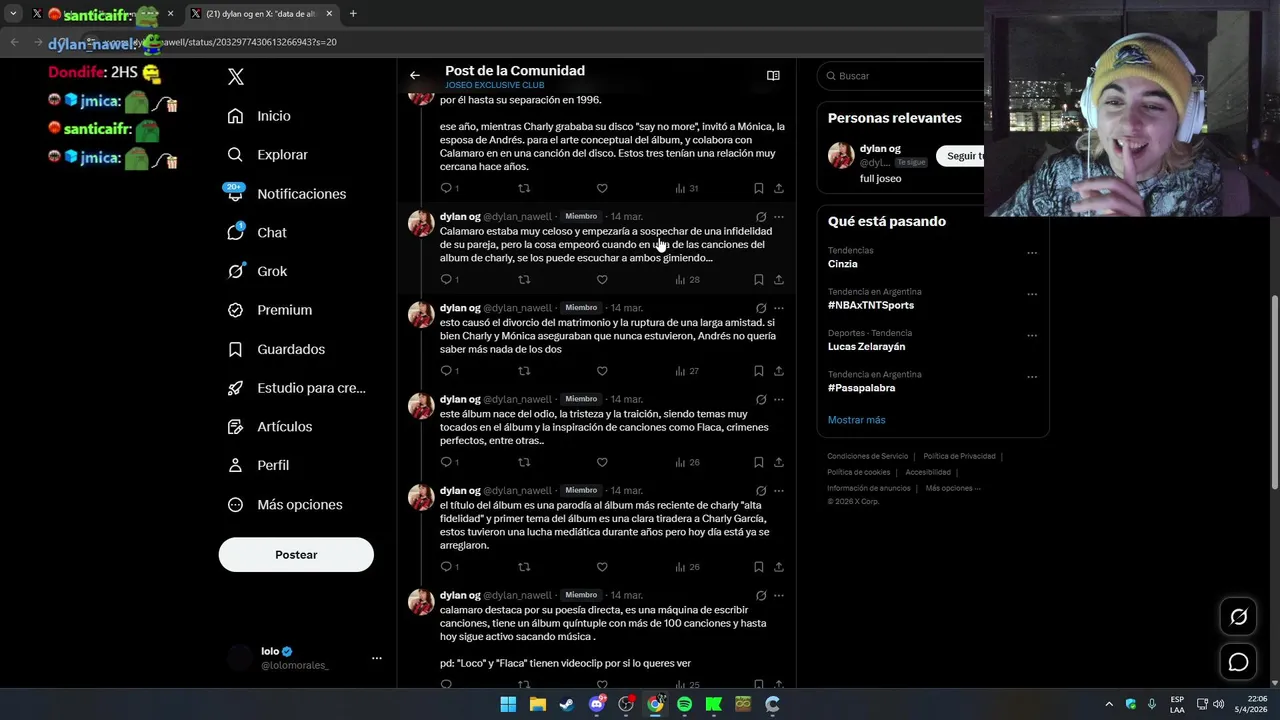Open more menu on 'Calamaro estaba muy celoso' post

(779, 217)
